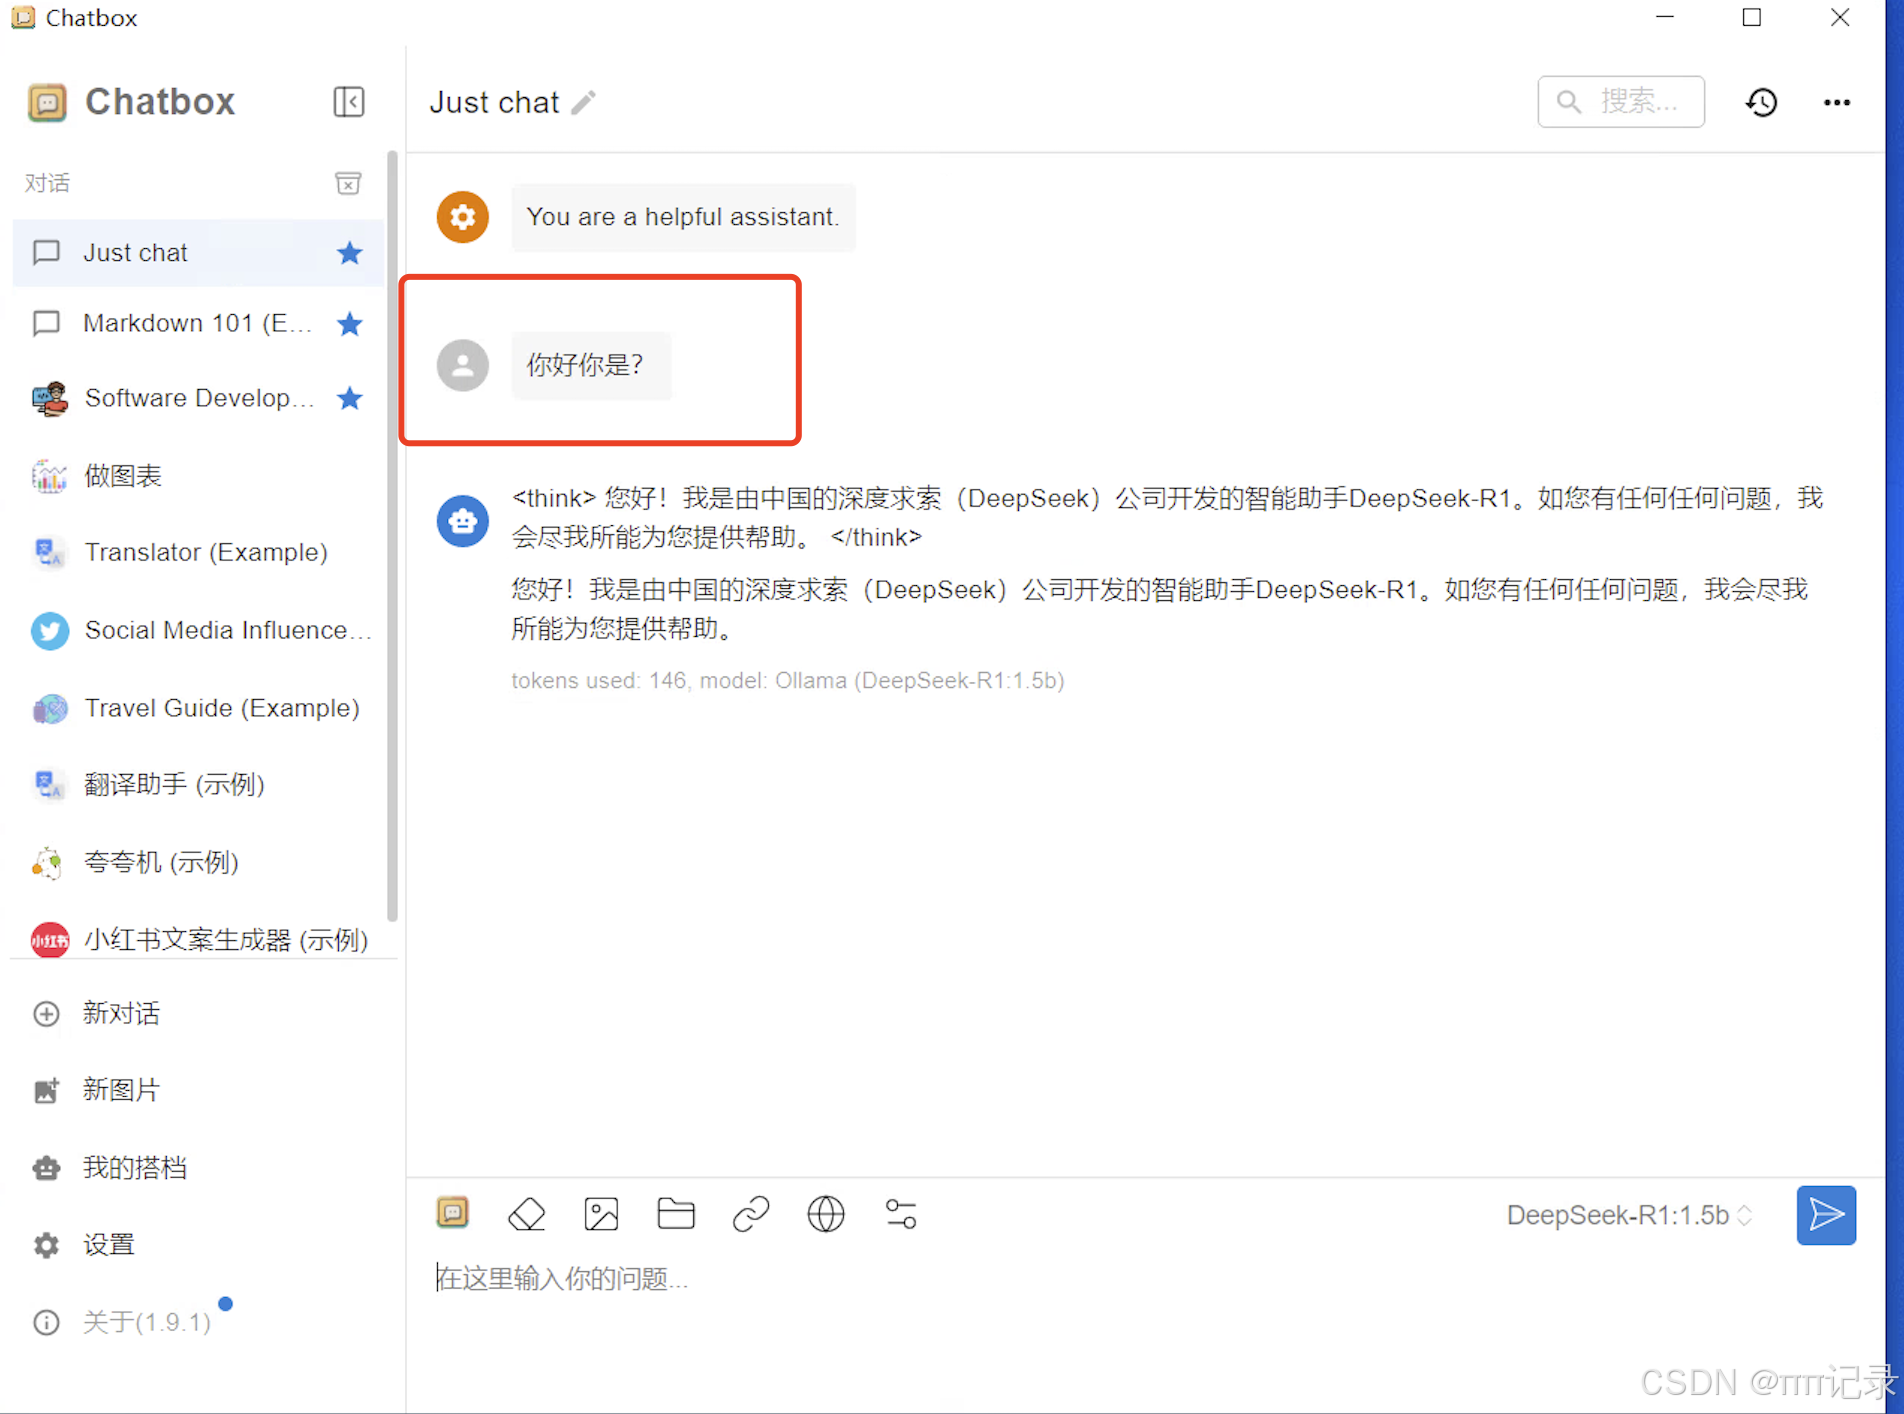Click the robot assistant avatar
1904x1414 pixels.
462,521
